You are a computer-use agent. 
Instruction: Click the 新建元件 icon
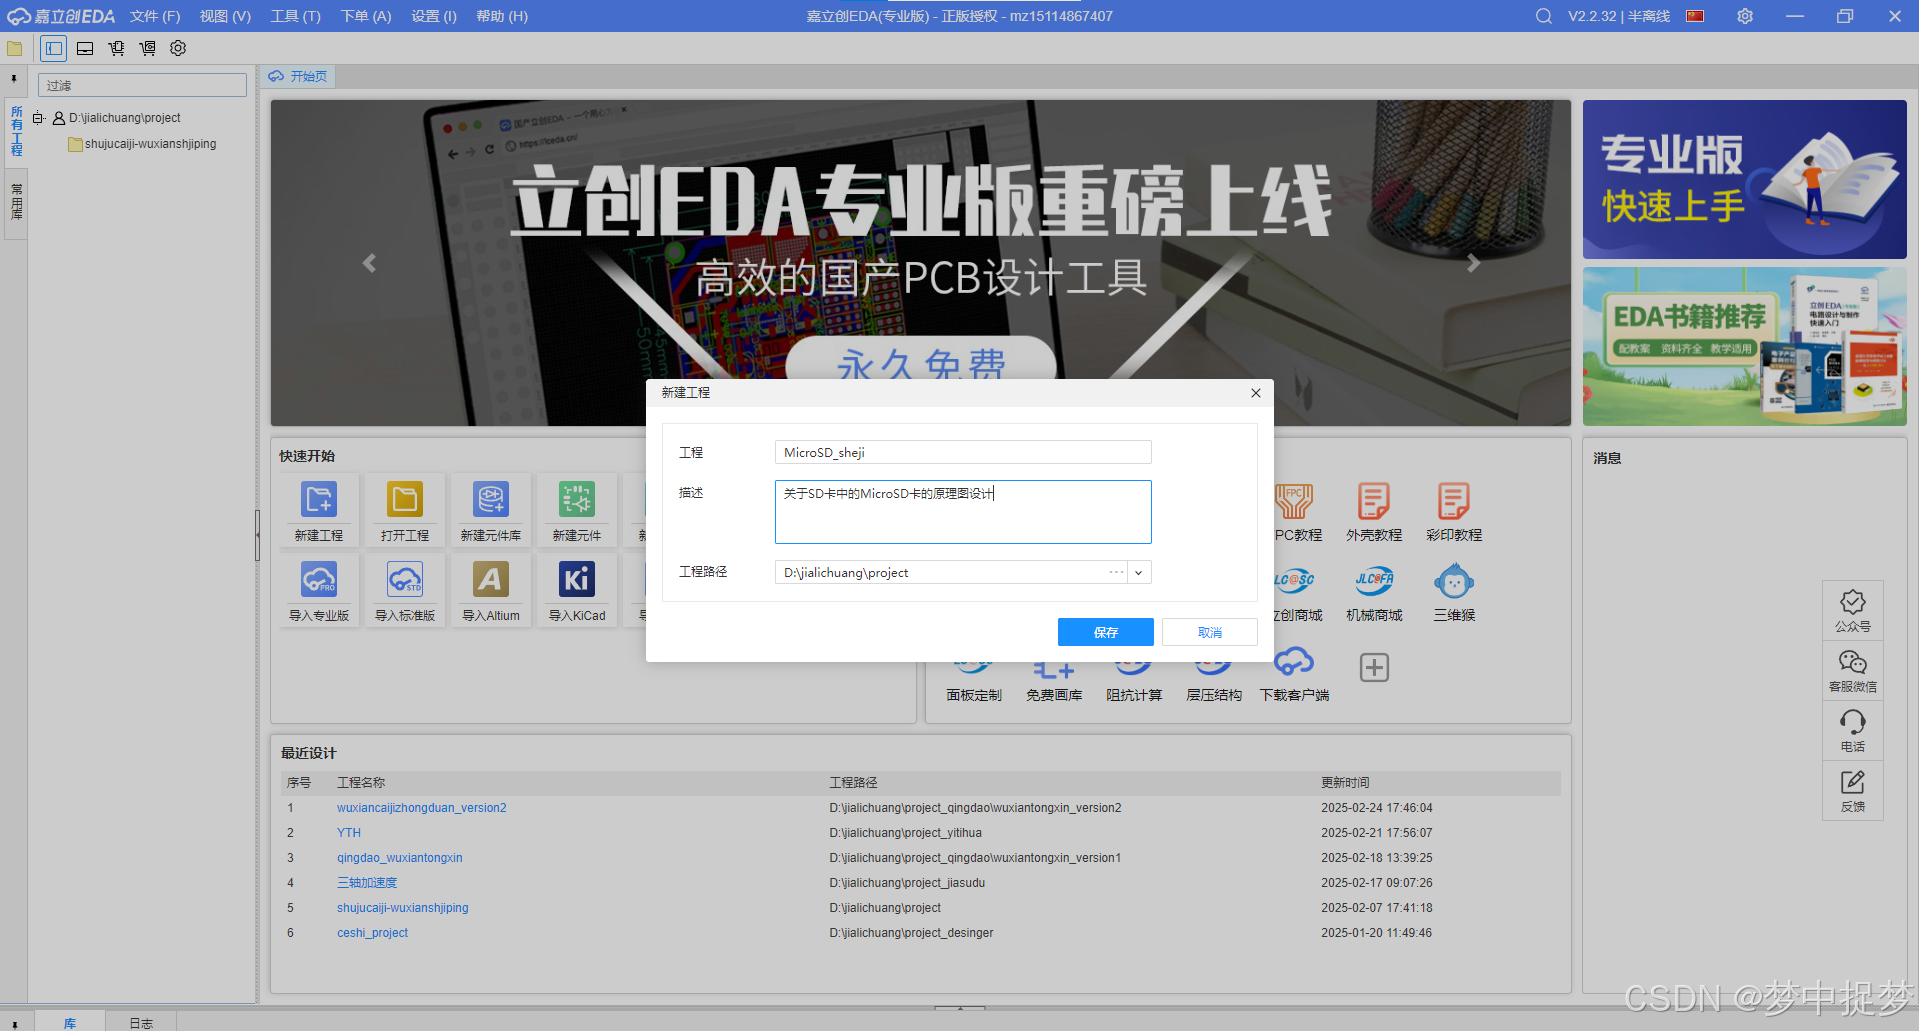(577, 499)
